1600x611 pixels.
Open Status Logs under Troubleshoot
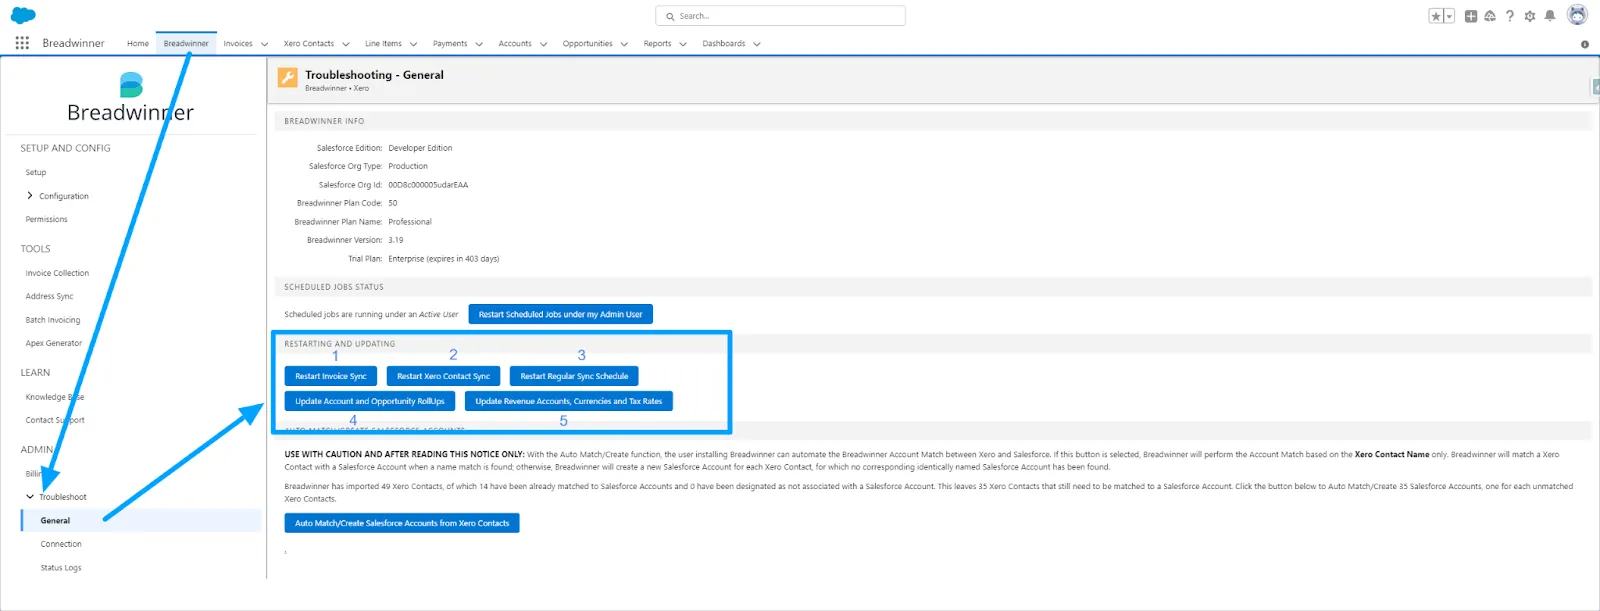tap(61, 568)
